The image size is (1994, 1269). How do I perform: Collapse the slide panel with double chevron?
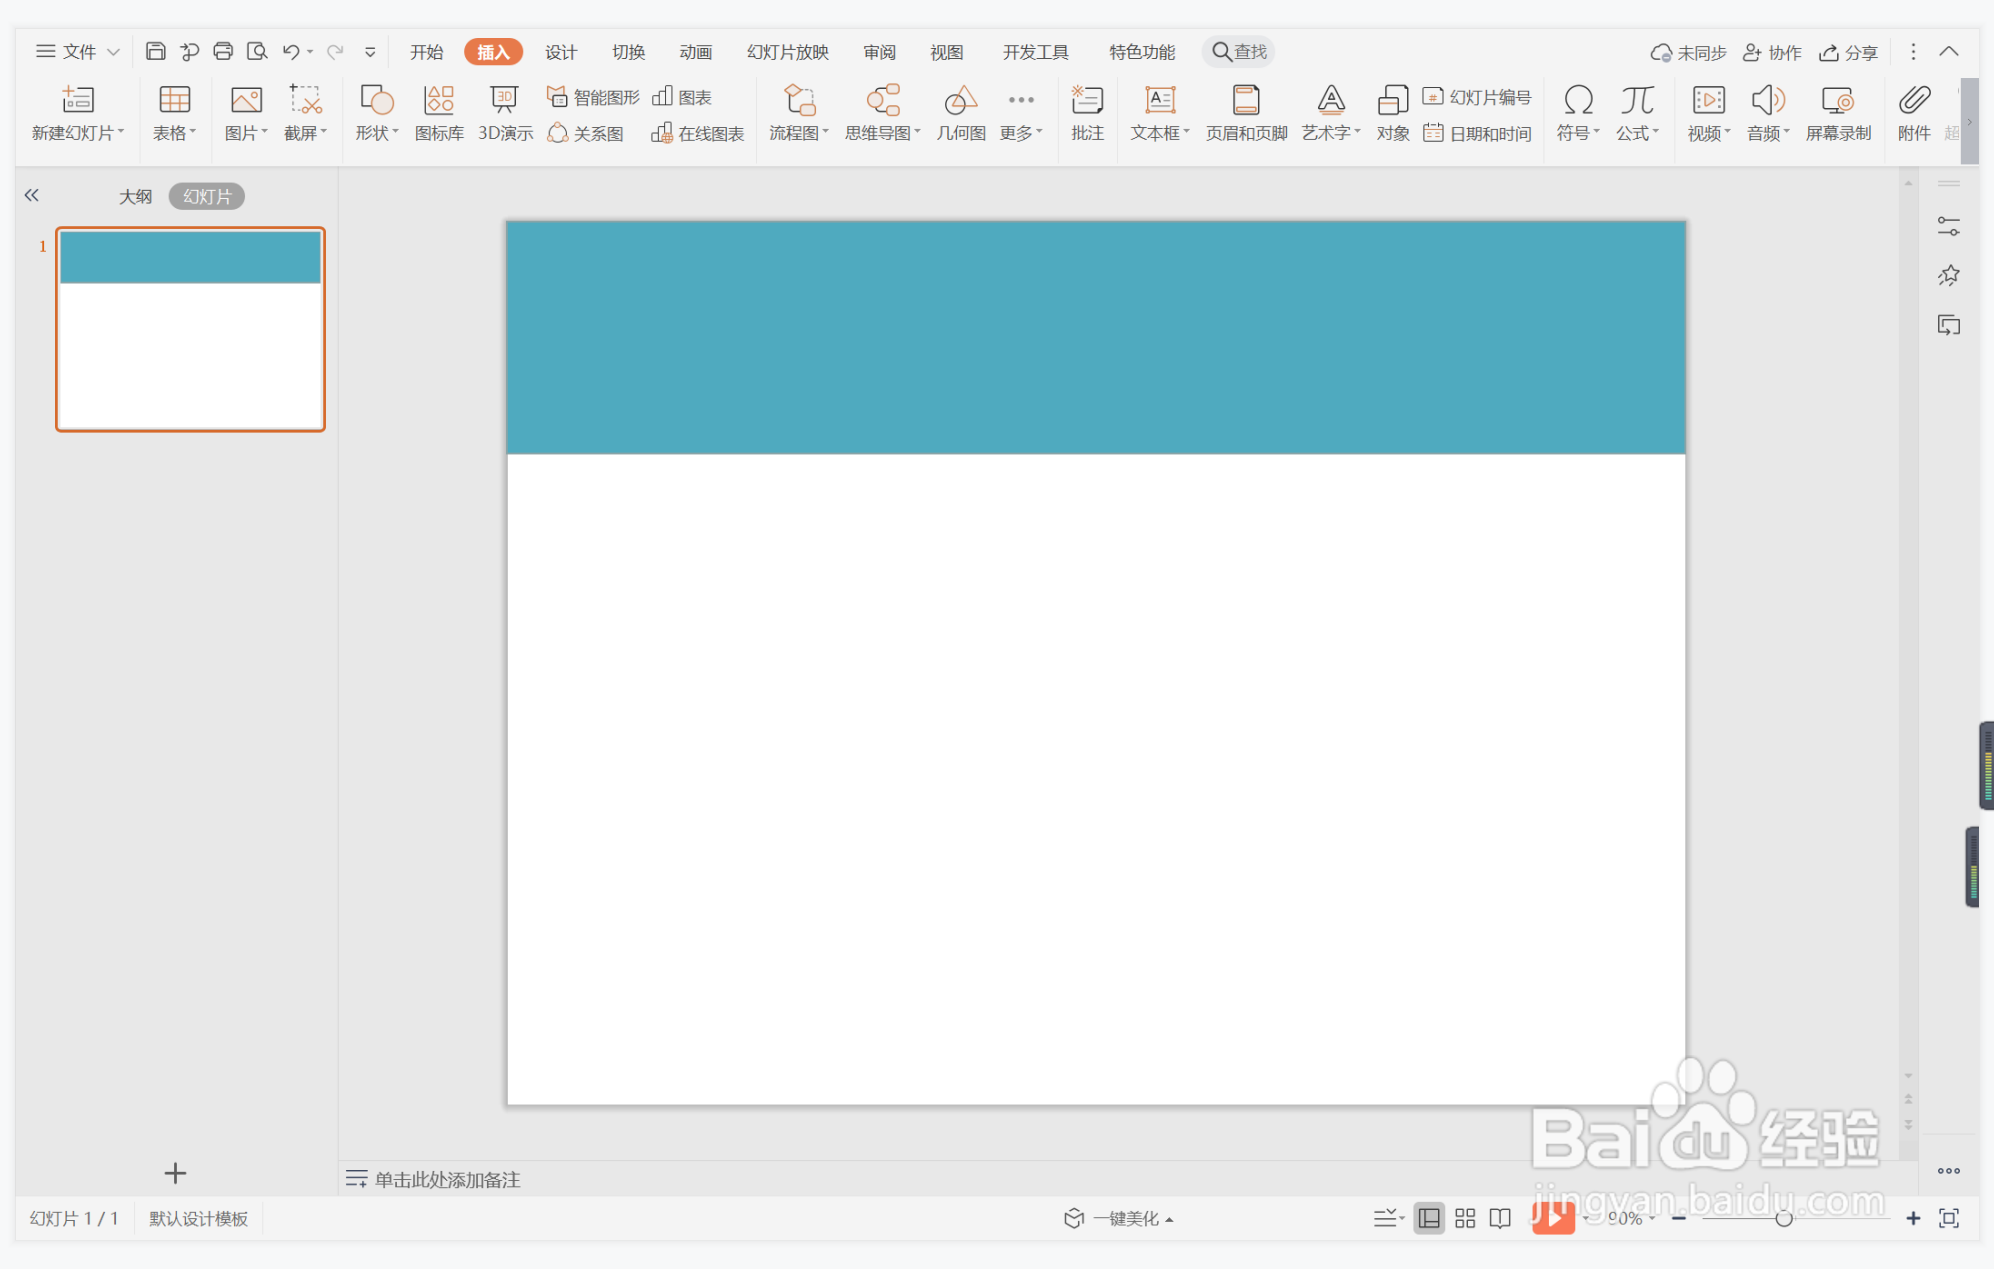click(x=32, y=195)
